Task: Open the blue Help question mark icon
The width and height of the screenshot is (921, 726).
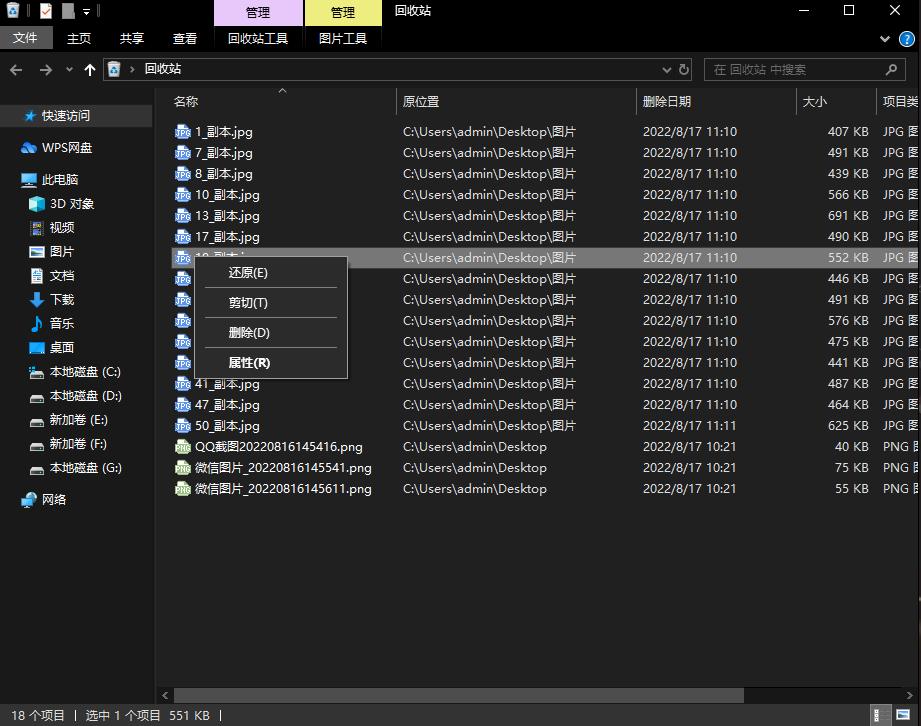Action: point(906,39)
